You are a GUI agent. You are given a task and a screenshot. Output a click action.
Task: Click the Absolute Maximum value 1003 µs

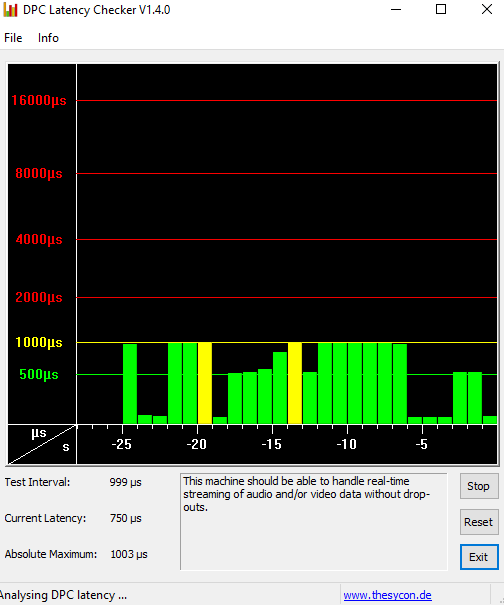129,554
